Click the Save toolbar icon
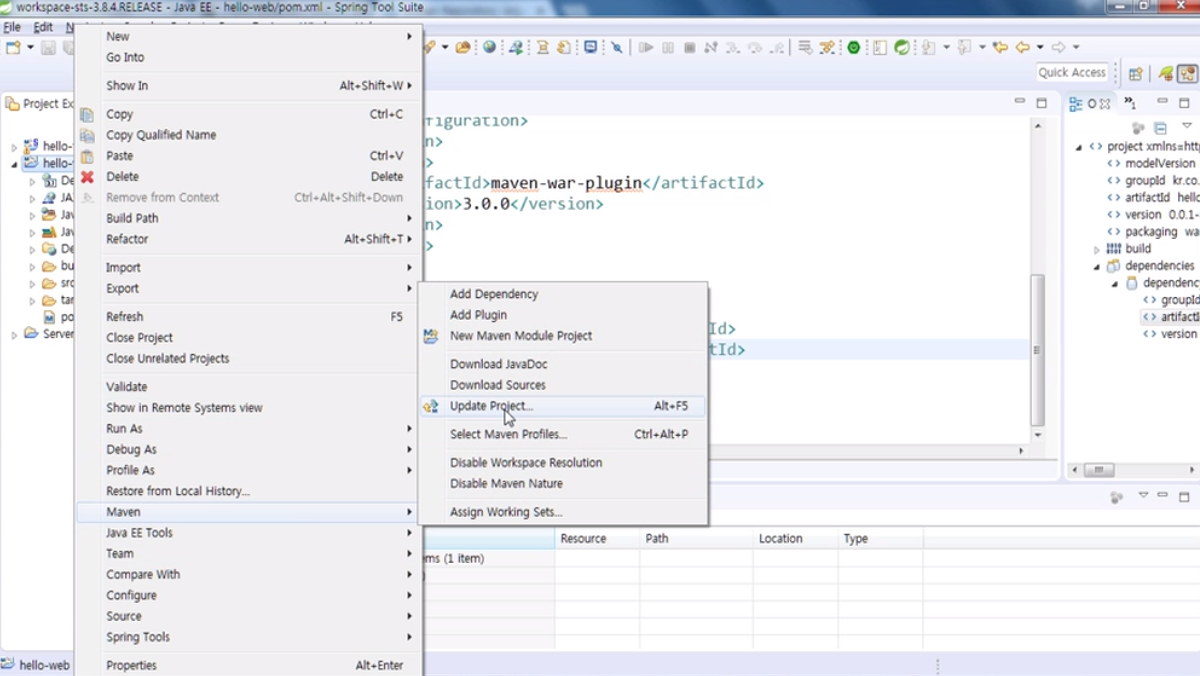 click(48, 47)
